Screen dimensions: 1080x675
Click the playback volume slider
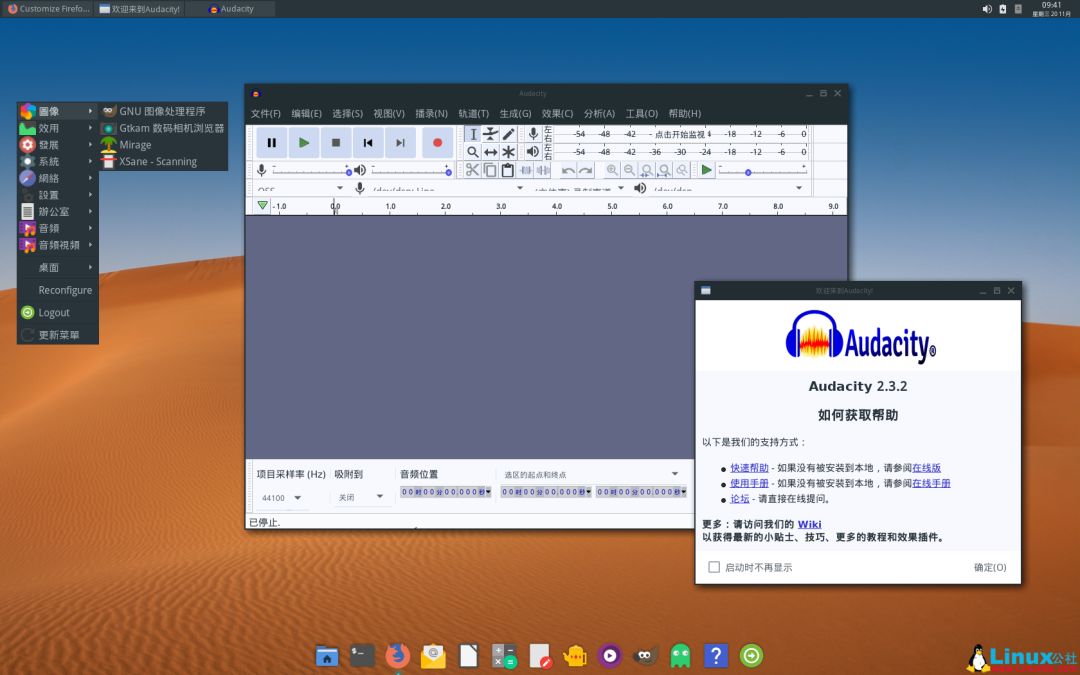(410, 171)
